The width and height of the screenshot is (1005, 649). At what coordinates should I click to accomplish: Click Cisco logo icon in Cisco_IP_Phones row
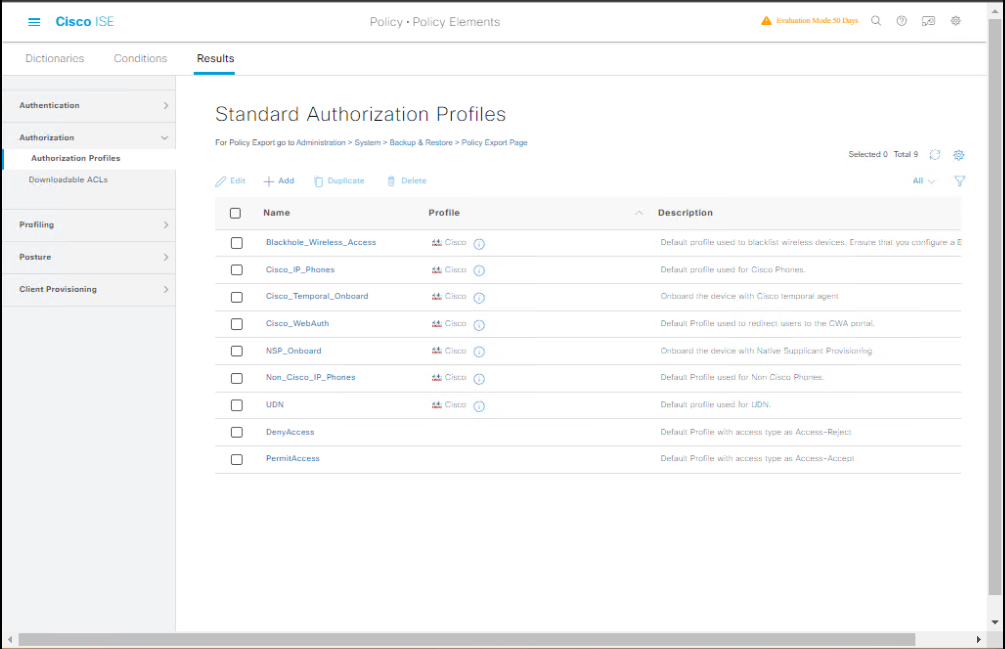(x=436, y=270)
